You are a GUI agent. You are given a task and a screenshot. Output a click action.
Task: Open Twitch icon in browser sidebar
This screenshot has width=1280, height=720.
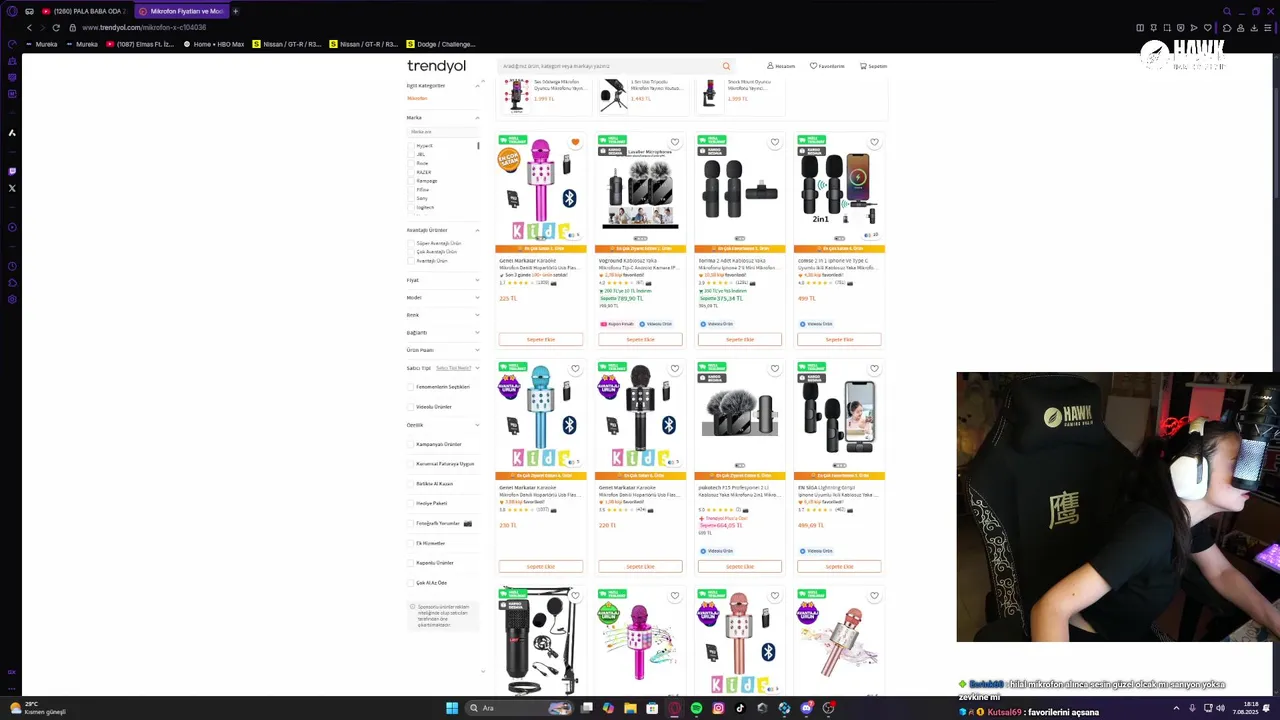(x=12, y=171)
